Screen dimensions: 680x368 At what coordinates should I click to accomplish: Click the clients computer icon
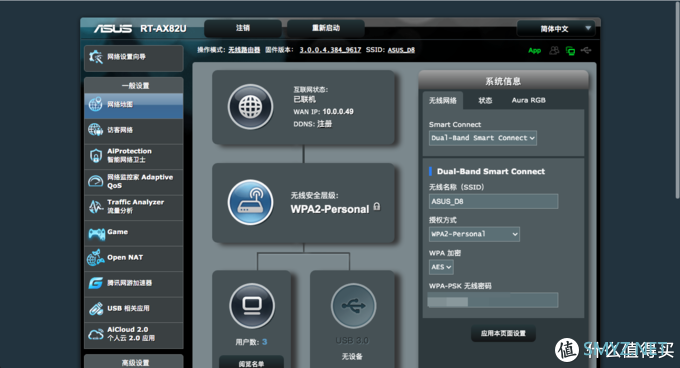tap(252, 306)
